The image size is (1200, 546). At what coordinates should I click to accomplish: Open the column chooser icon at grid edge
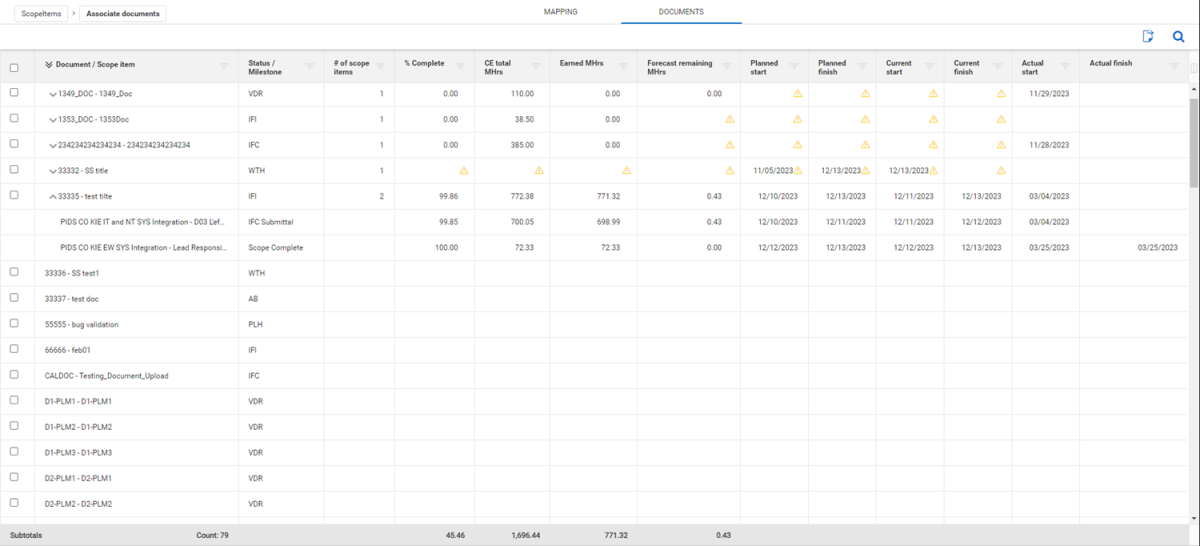[1192, 67]
